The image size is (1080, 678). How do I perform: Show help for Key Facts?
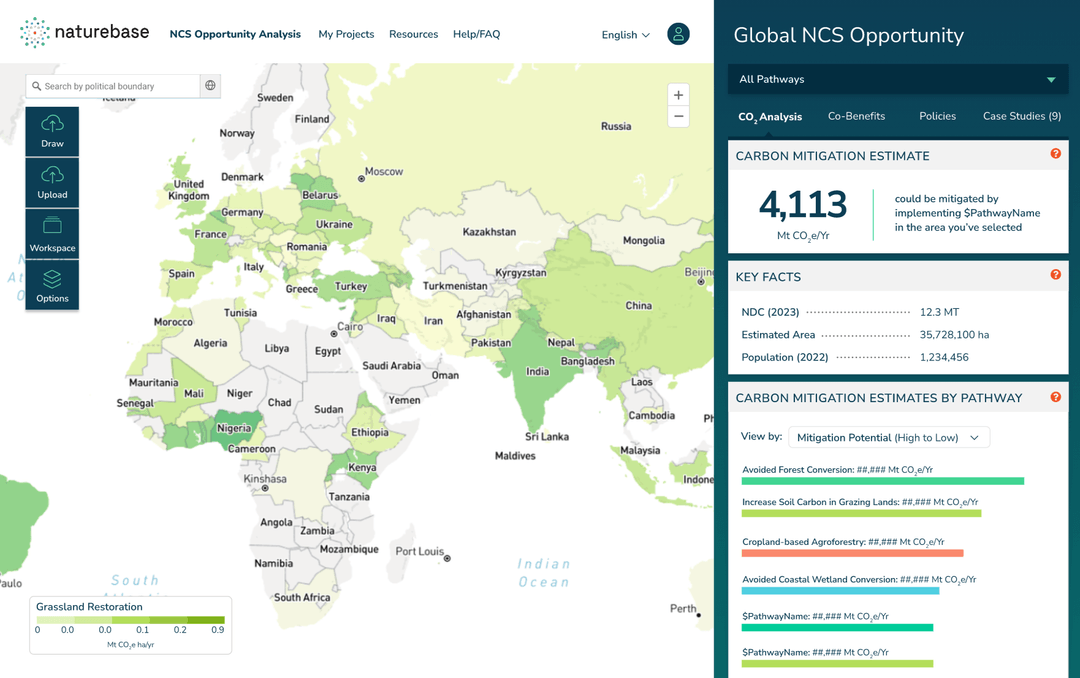tap(1055, 274)
